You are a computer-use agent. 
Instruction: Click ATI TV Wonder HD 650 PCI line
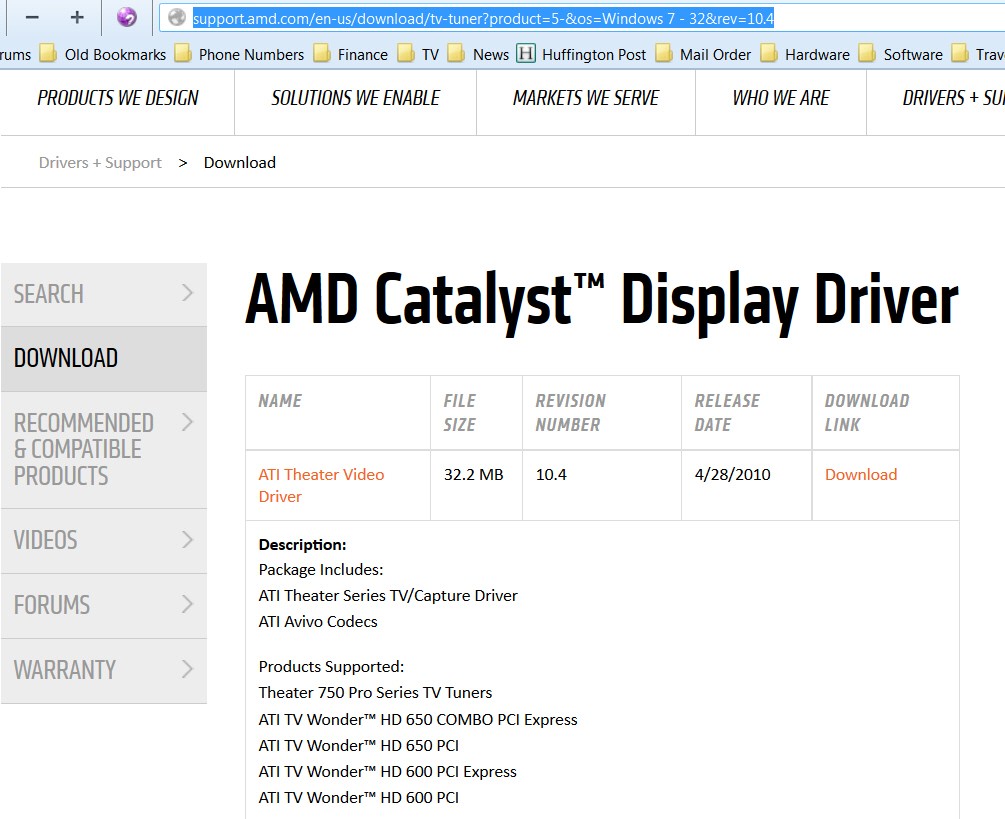[x=359, y=746]
